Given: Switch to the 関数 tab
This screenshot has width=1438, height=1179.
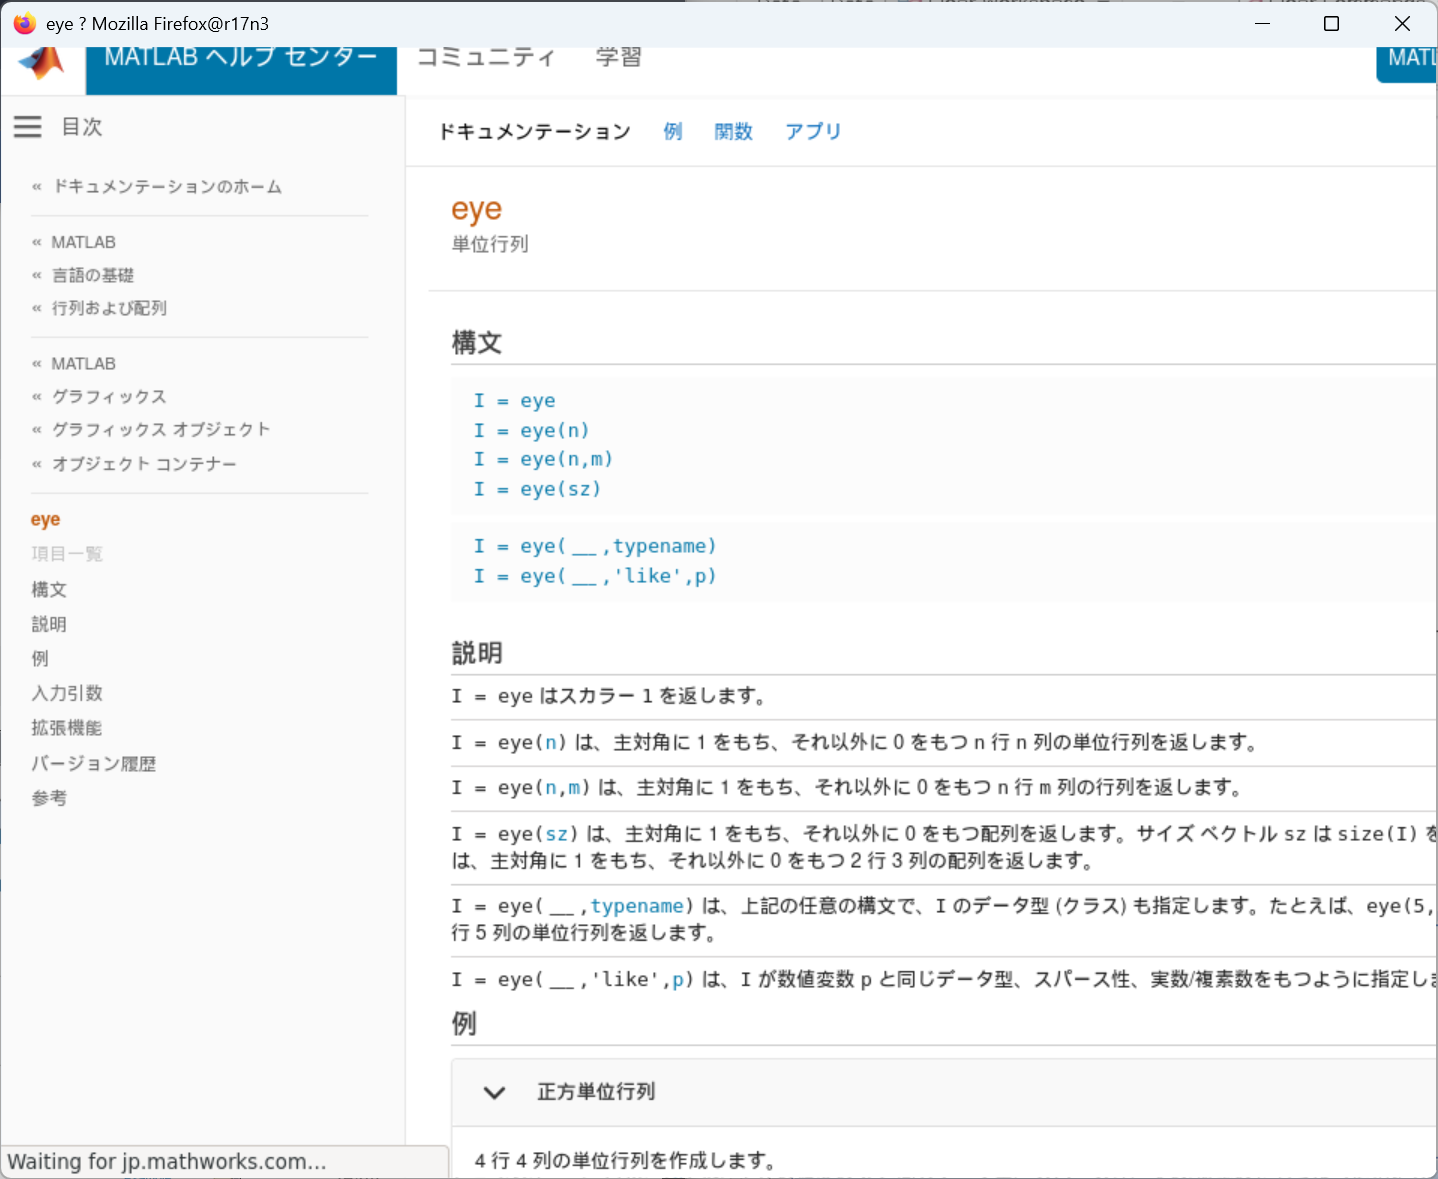Looking at the screenshot, I should coord(733,132).
